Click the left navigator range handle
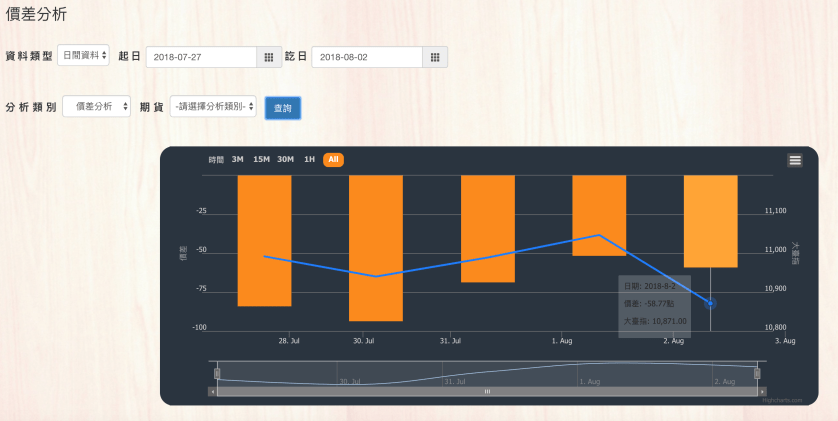Image resolution: width=838 pixels, height=421 pixels. 217,373
